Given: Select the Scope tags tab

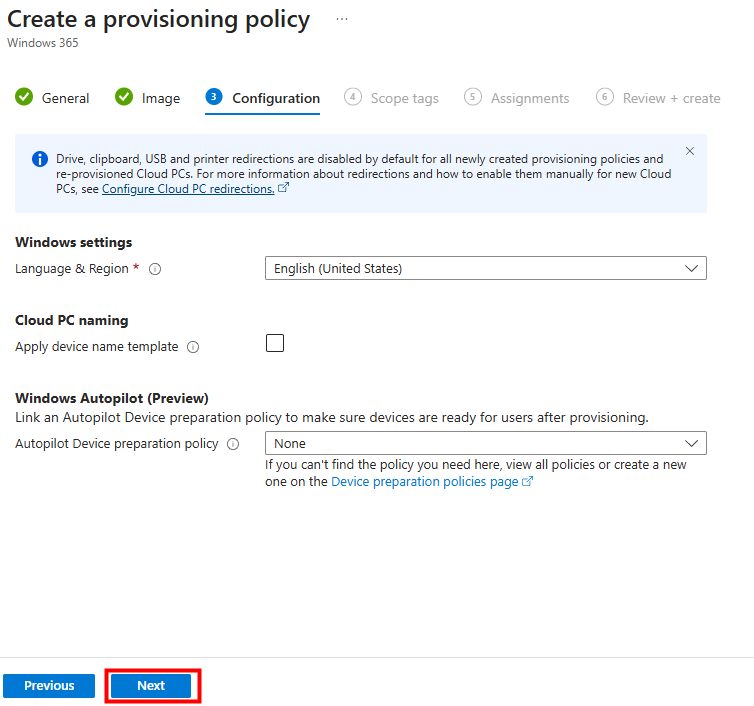Looking at the screenshot, I should (x=404, y=98).
